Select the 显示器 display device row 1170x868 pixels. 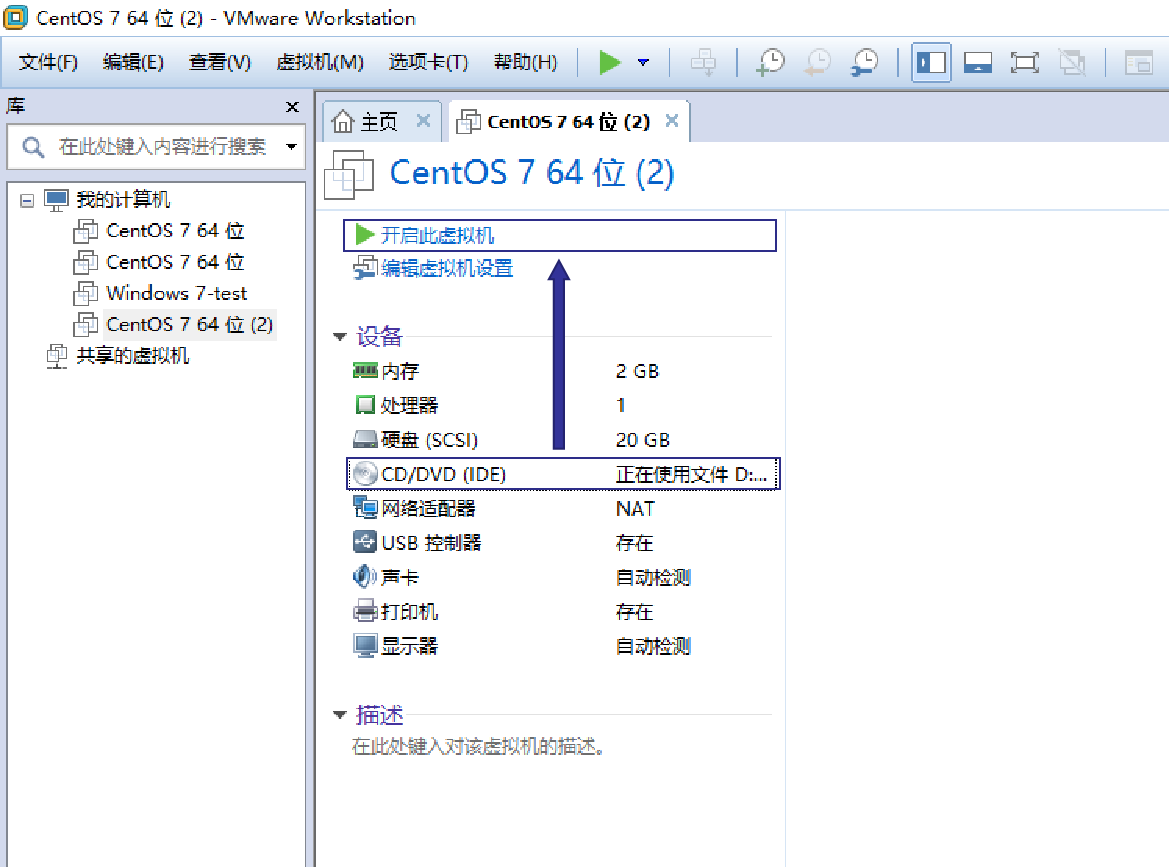[563, 646]
